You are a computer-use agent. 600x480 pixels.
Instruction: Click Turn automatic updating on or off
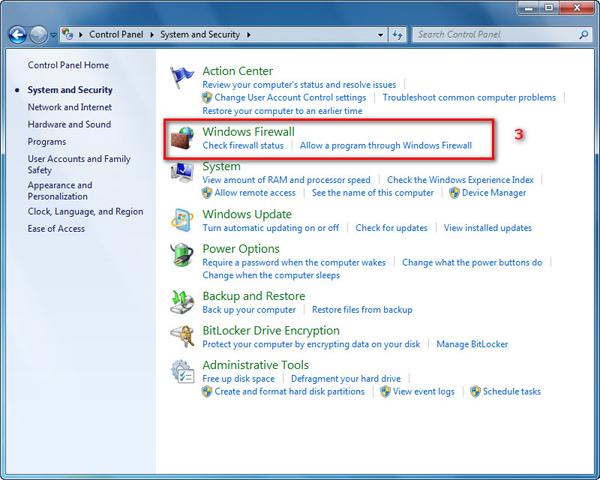[x=271, y=228]
